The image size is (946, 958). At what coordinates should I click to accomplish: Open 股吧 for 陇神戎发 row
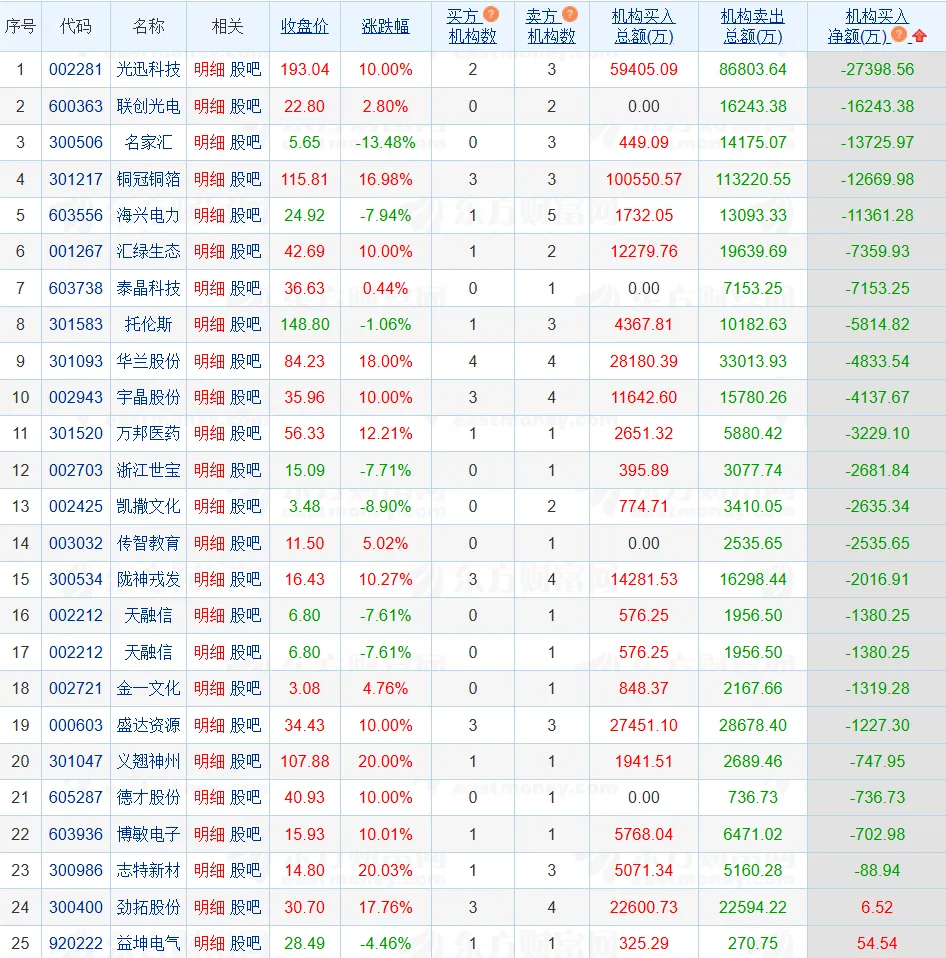point(246,579)
